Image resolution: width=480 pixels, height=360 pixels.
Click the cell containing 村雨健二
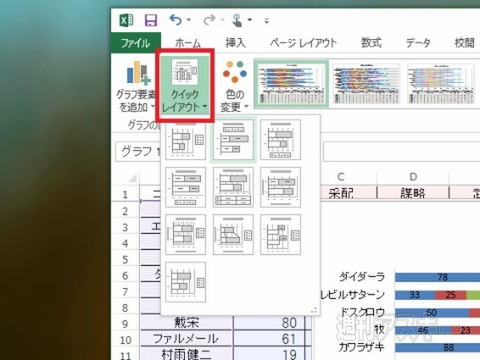(x=186, y=354)
